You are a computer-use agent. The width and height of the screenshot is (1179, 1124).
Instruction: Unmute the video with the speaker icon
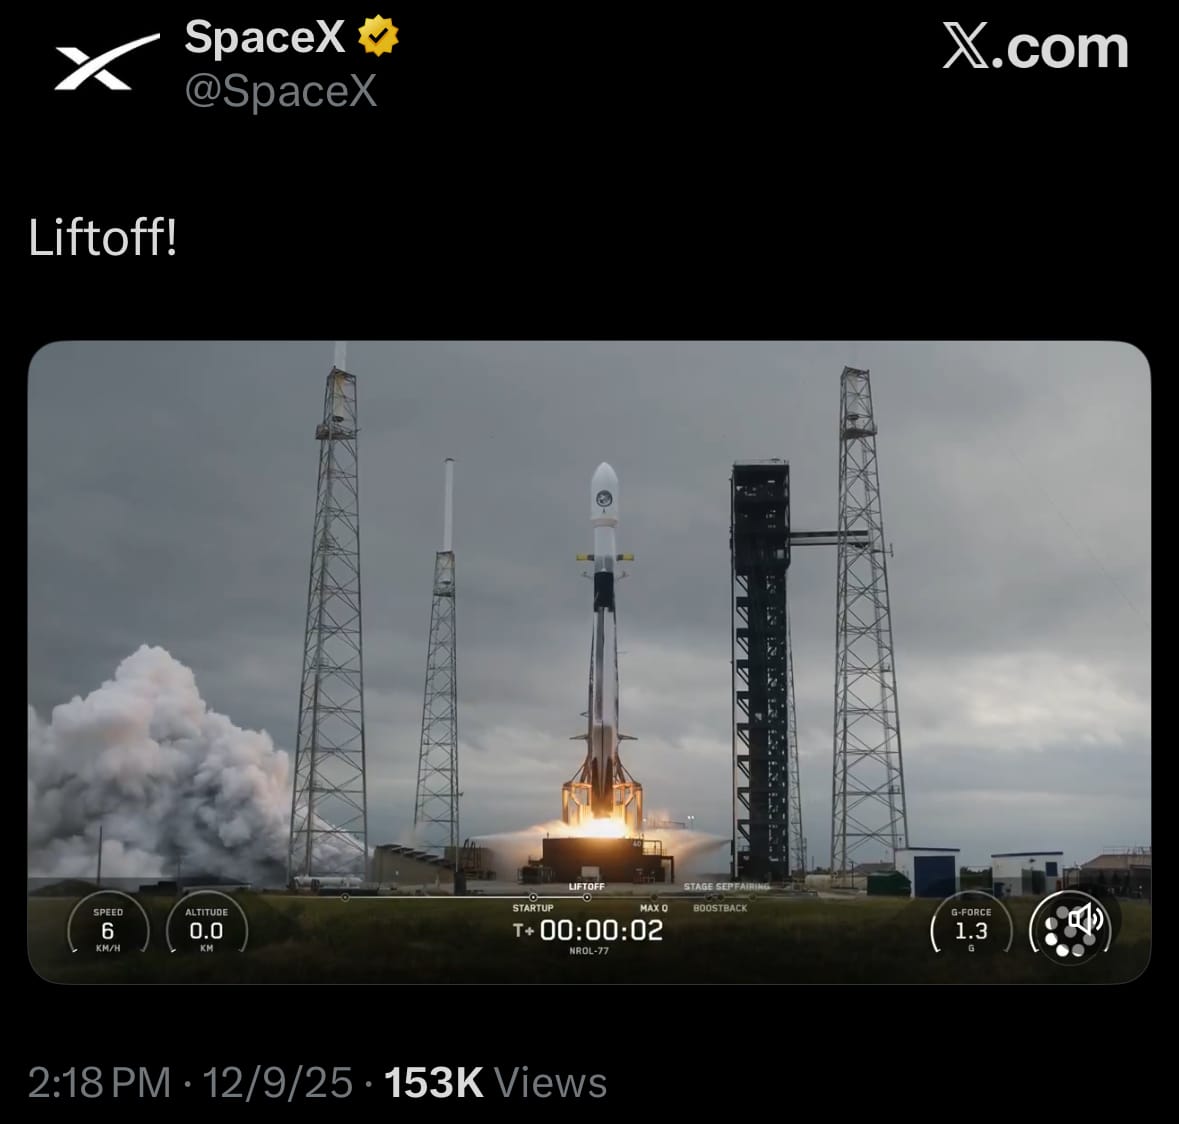click(1086, 919)
